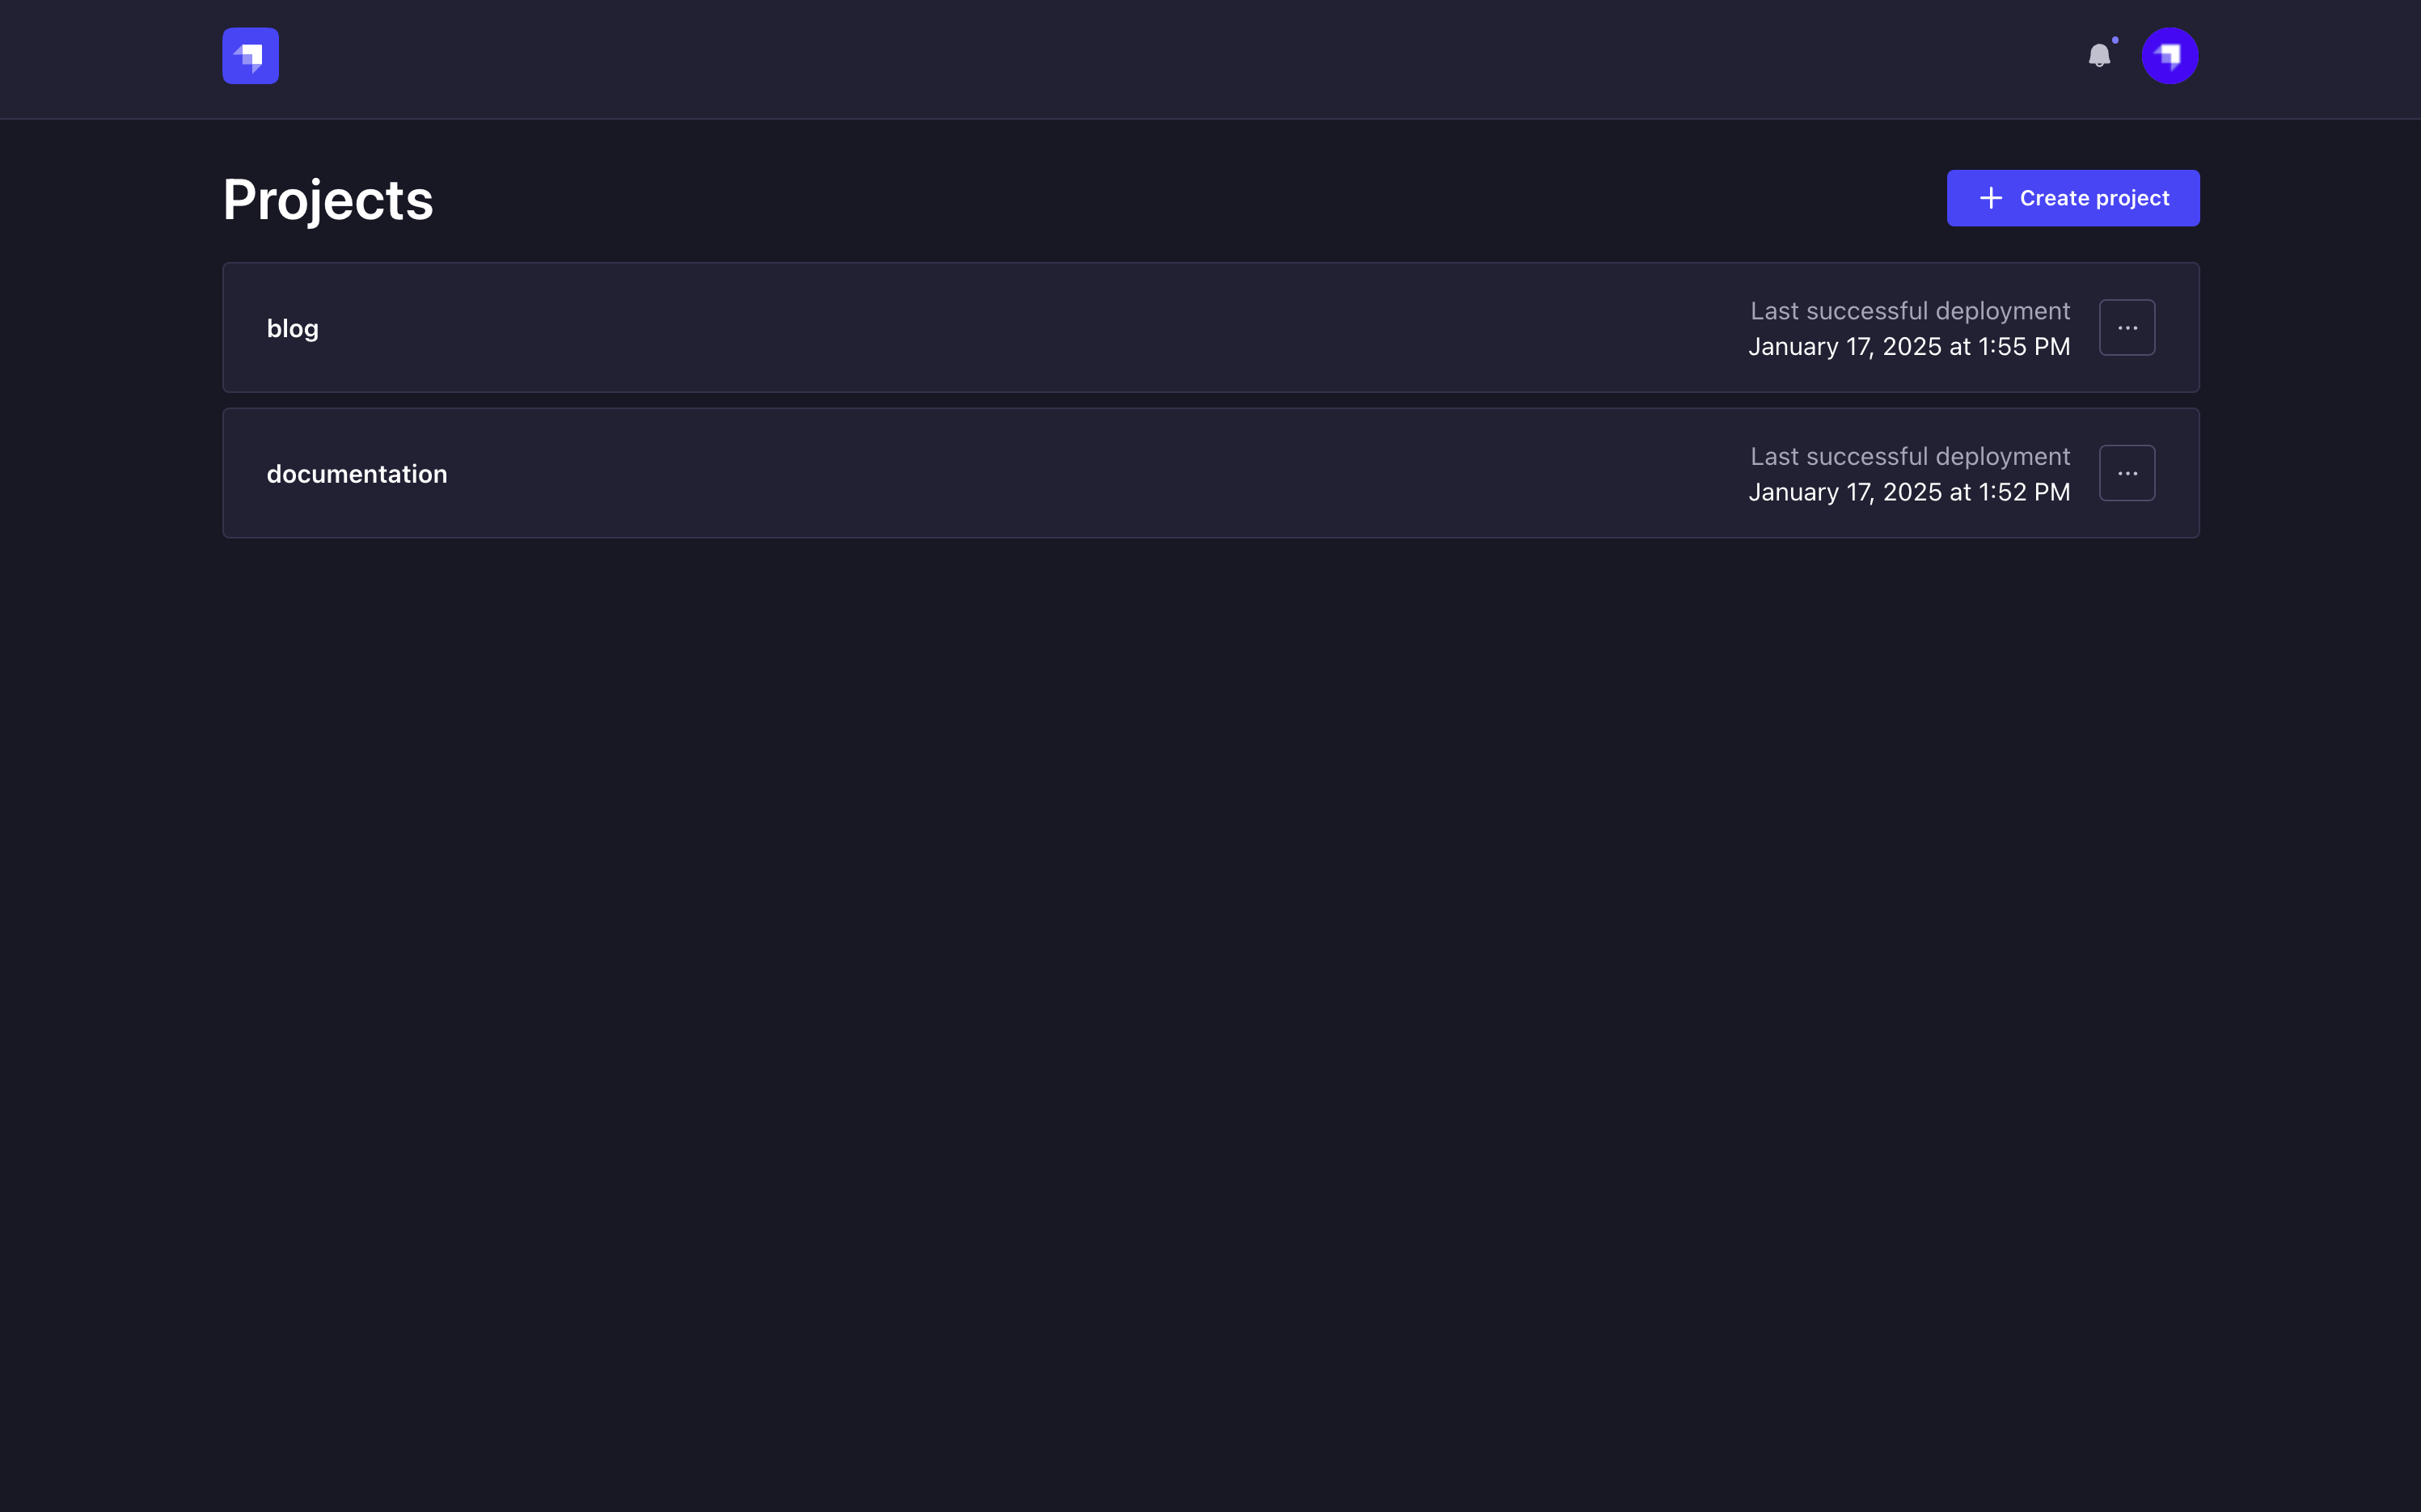Click the Projects page heading
This screenshot has height=1512, width=2421.
point(328,198)
